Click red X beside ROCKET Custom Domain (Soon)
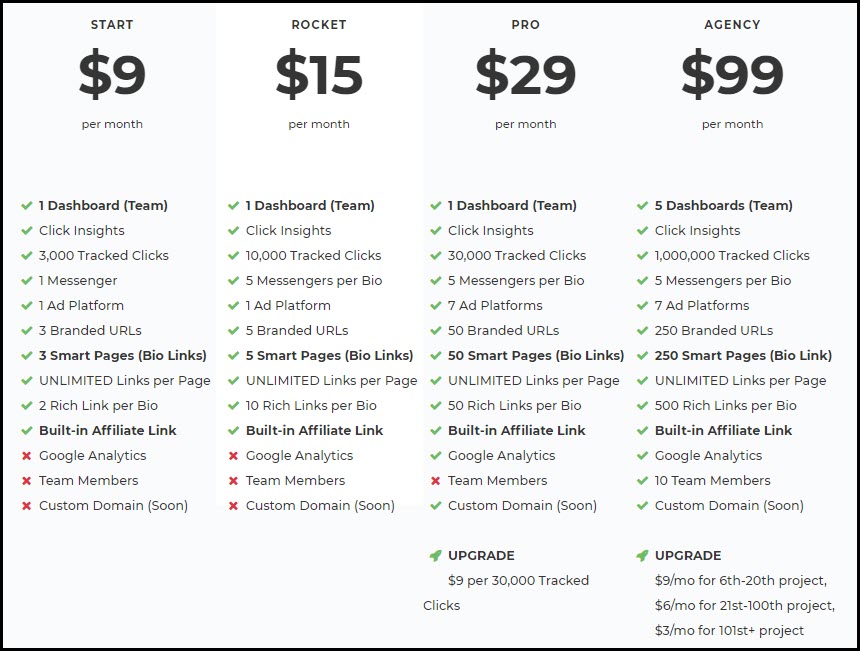860x651 pixels. pos(233,506)
